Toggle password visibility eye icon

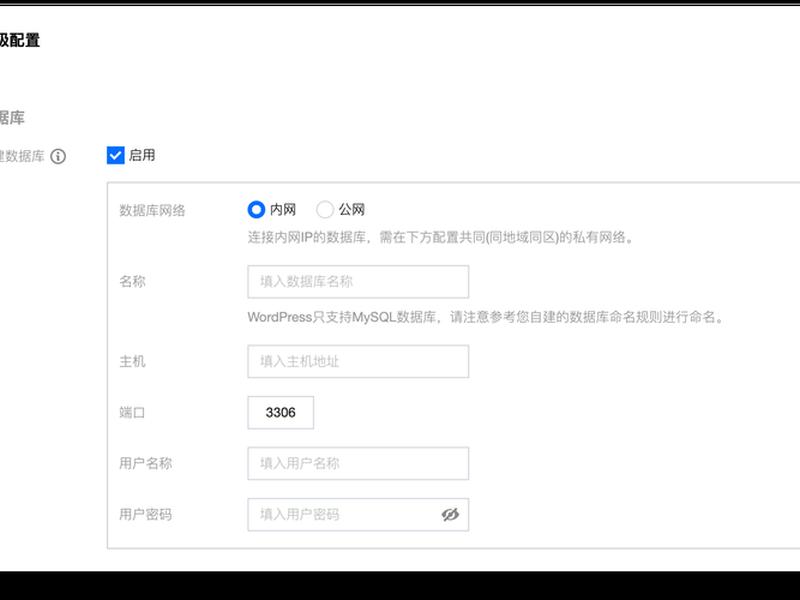[450, 515]
